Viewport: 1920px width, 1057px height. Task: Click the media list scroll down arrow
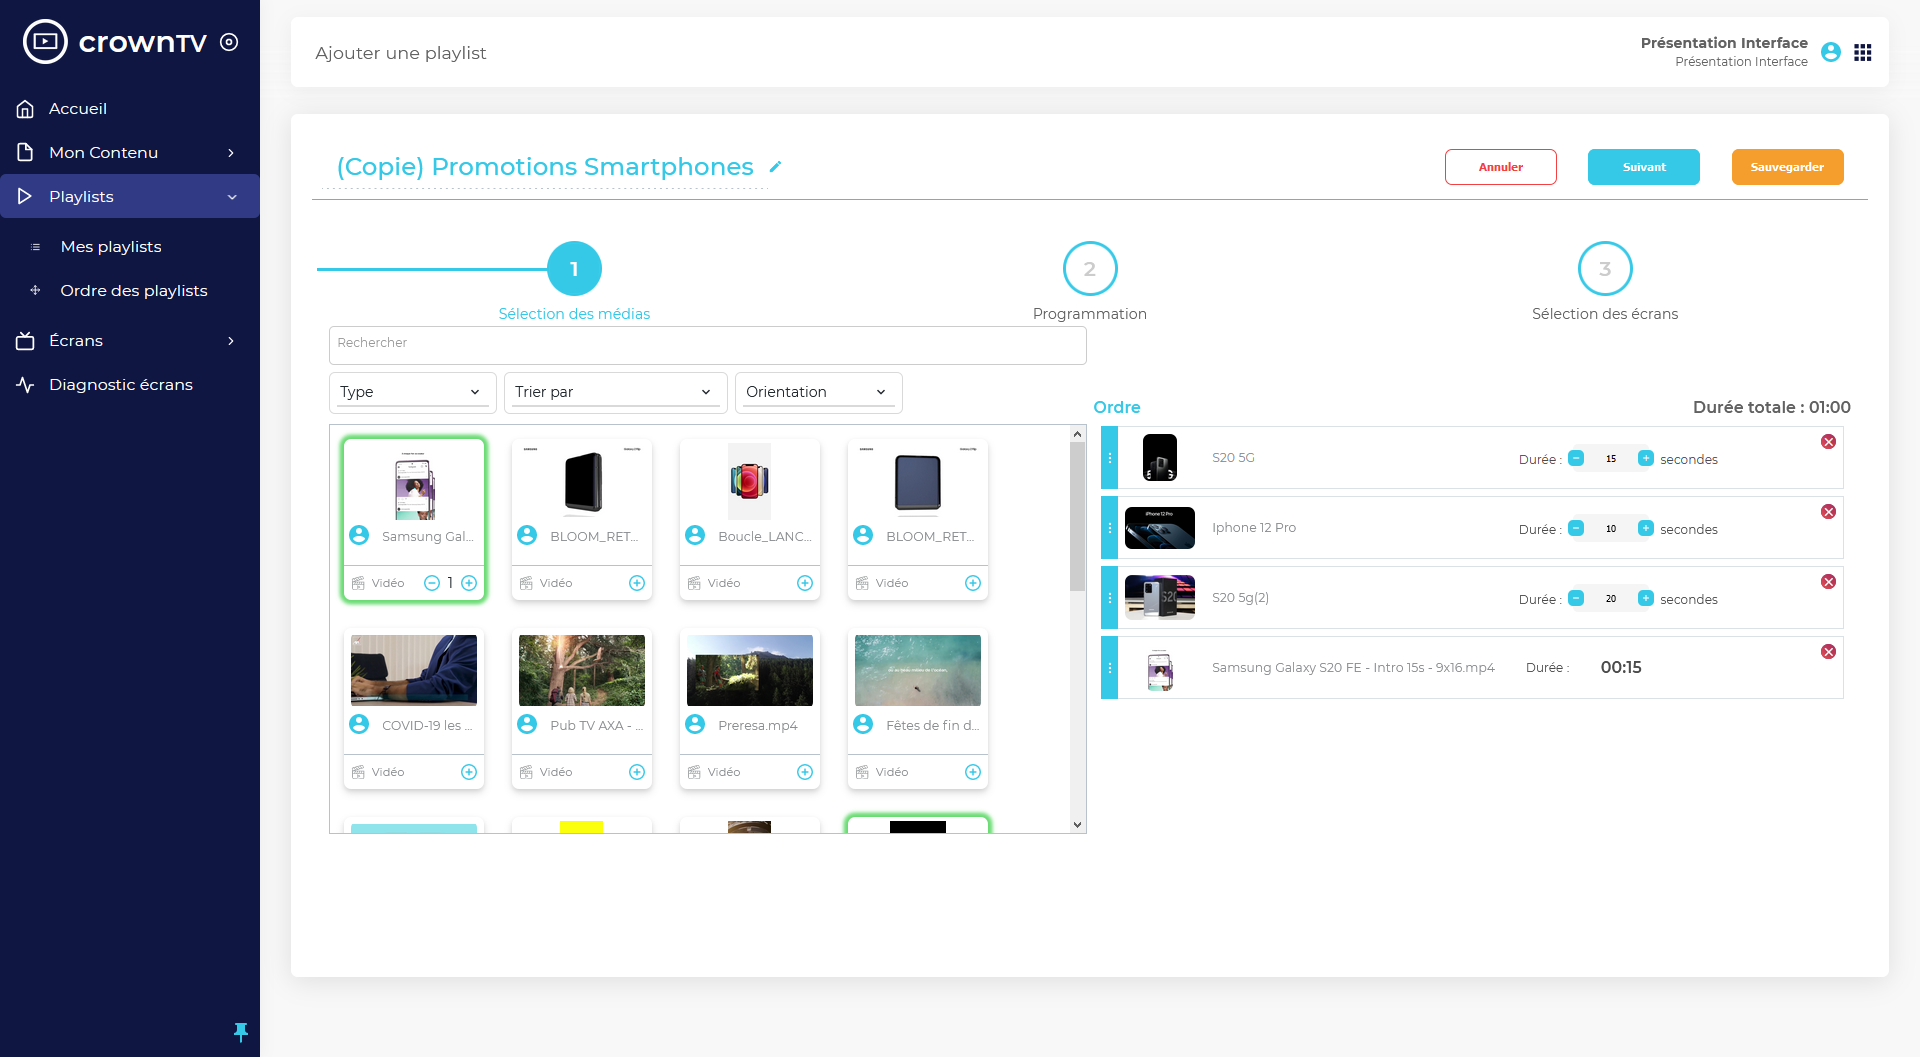1077,825
